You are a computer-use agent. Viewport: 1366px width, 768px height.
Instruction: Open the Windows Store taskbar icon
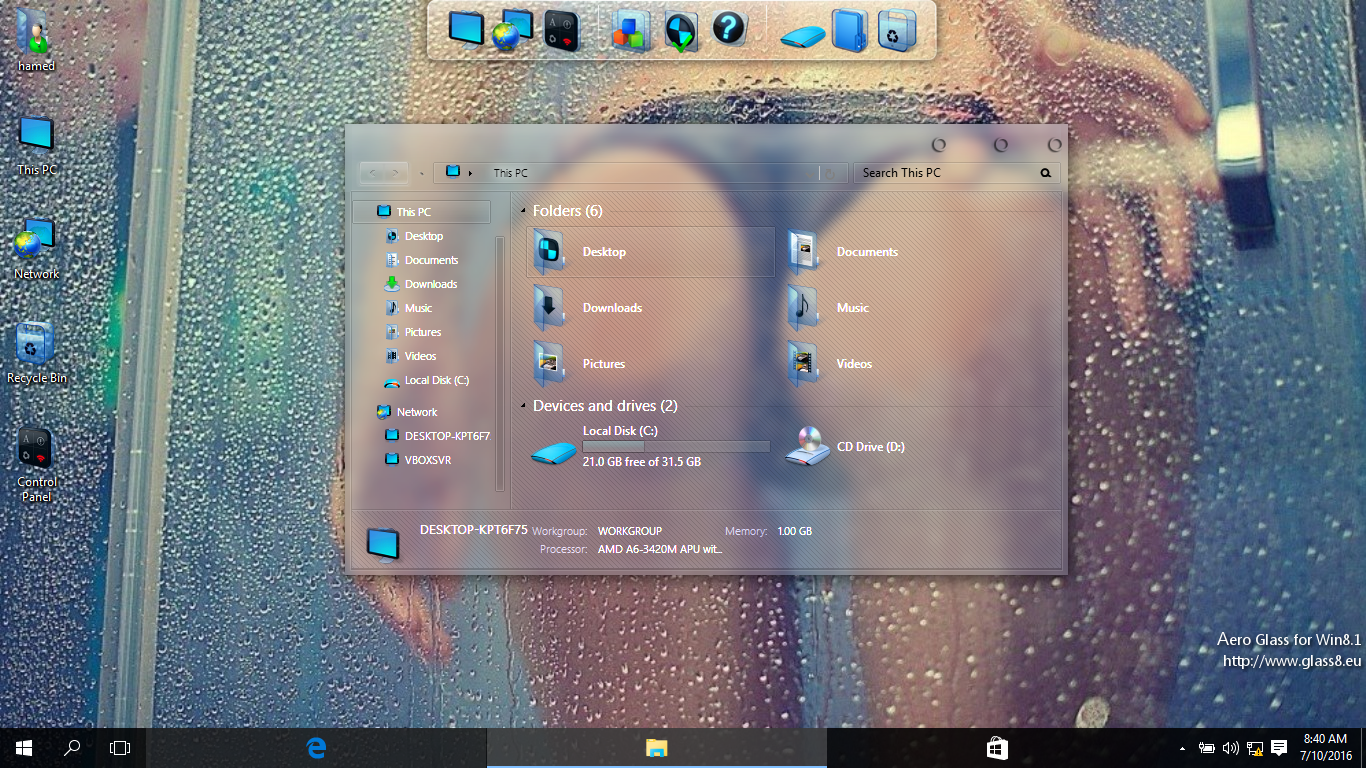tap(996, 747)
